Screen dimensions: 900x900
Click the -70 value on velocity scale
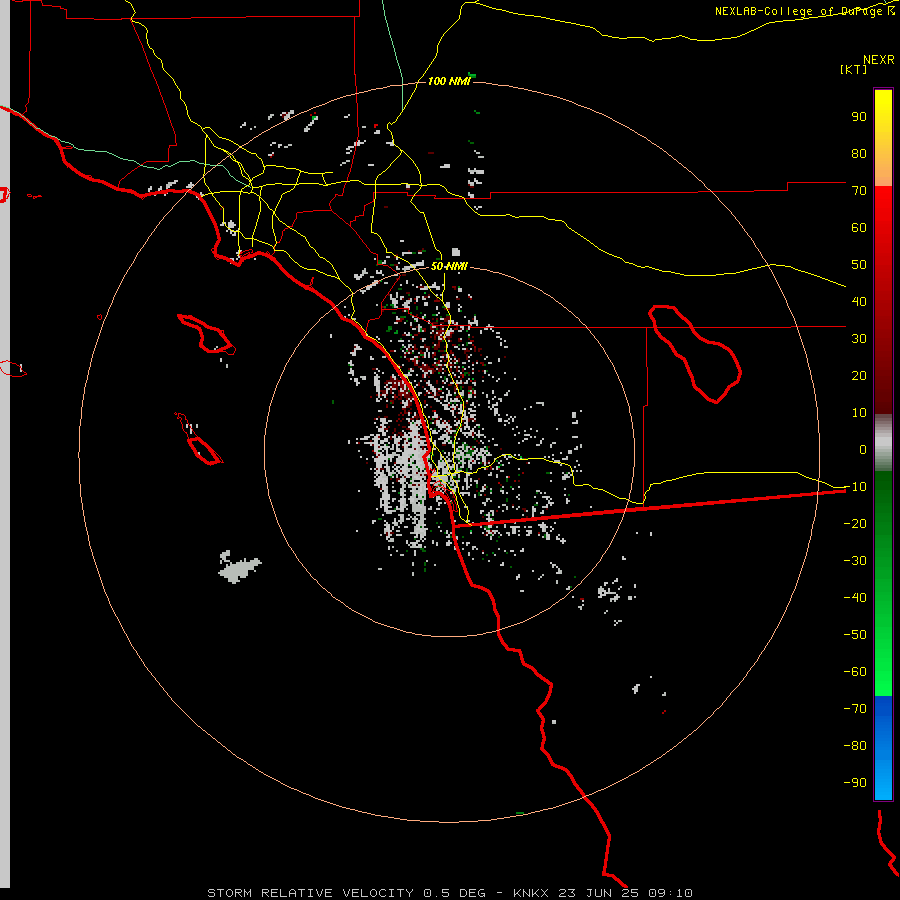point(855,709)
